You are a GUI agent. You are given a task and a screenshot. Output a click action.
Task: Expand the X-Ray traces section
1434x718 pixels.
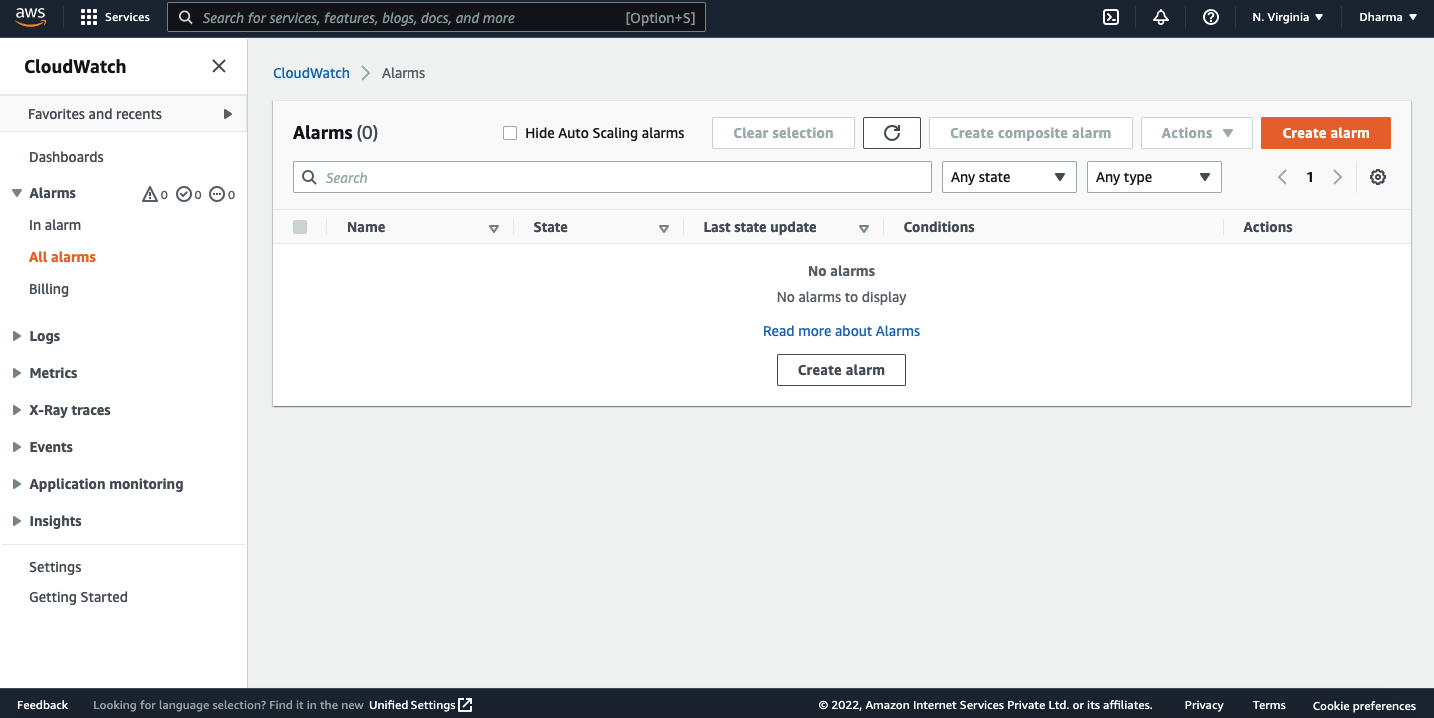tap(17, 410)
